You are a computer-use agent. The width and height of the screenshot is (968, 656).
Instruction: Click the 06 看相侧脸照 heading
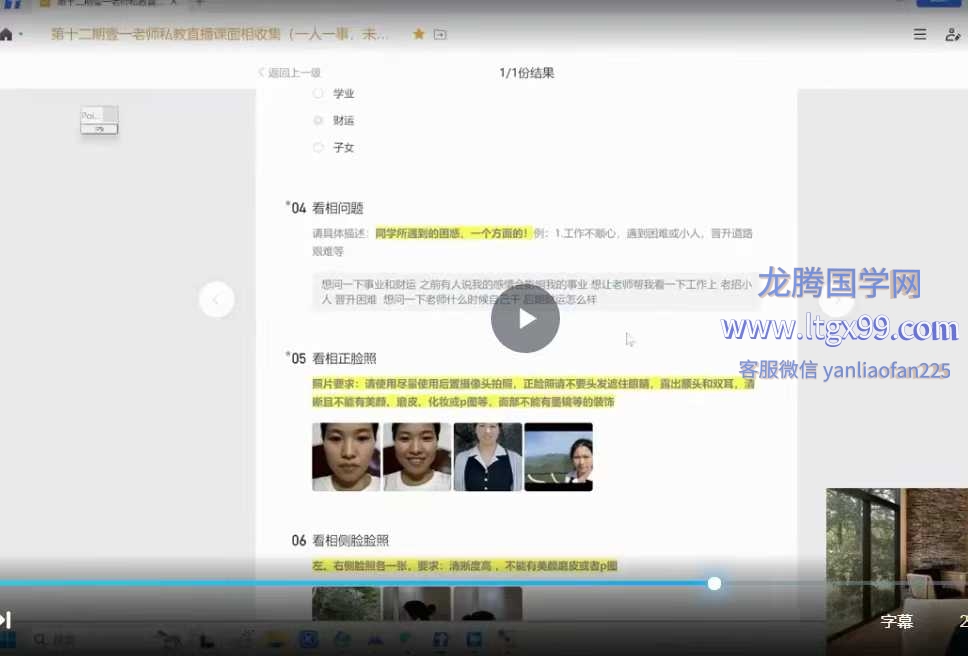pyautogui.click(x=340, y=541)
